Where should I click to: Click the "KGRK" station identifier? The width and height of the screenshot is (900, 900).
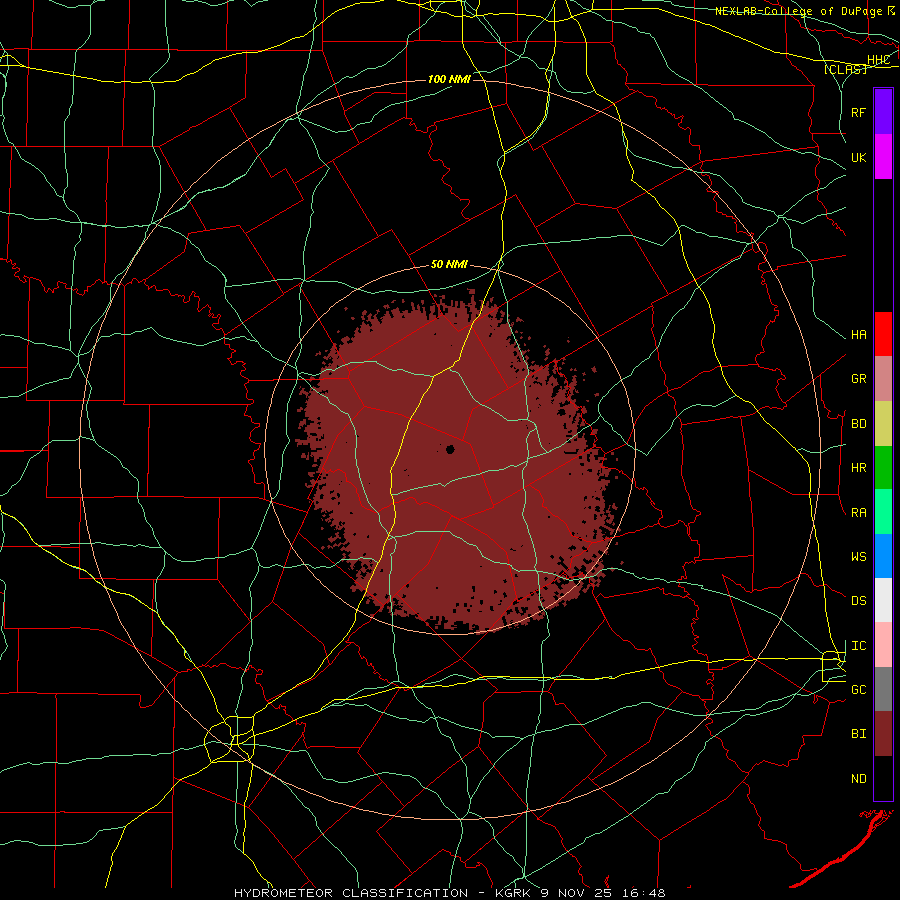[513, 893]
